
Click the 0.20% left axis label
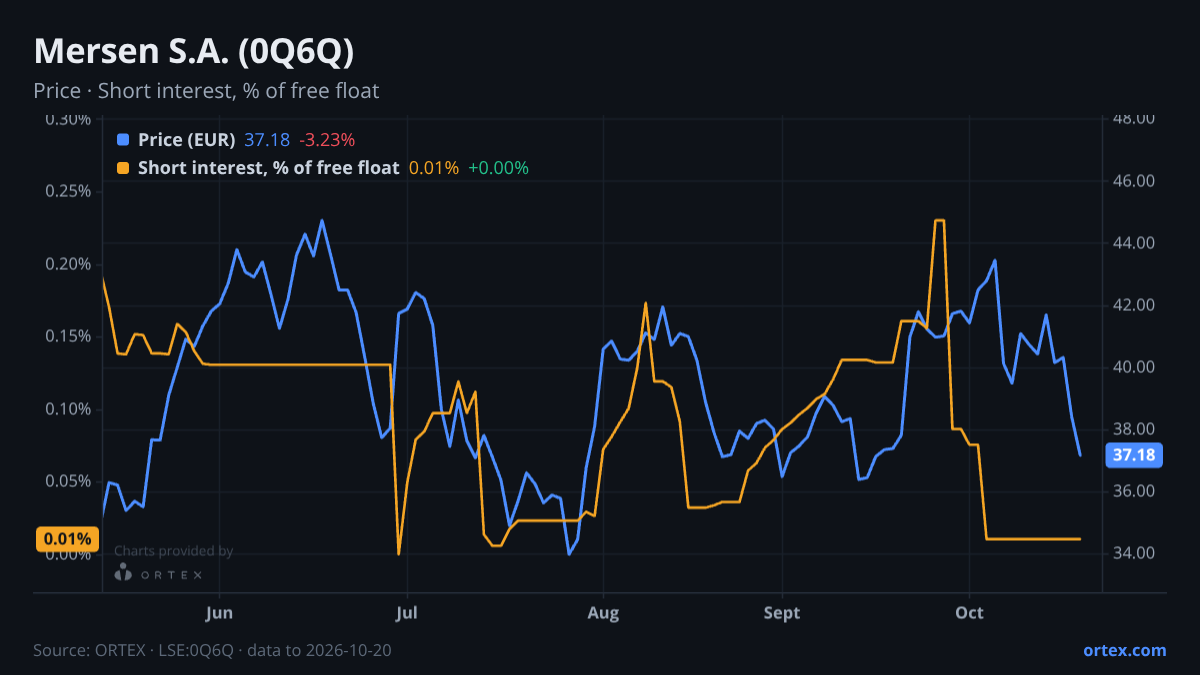(x=68, y=264)
